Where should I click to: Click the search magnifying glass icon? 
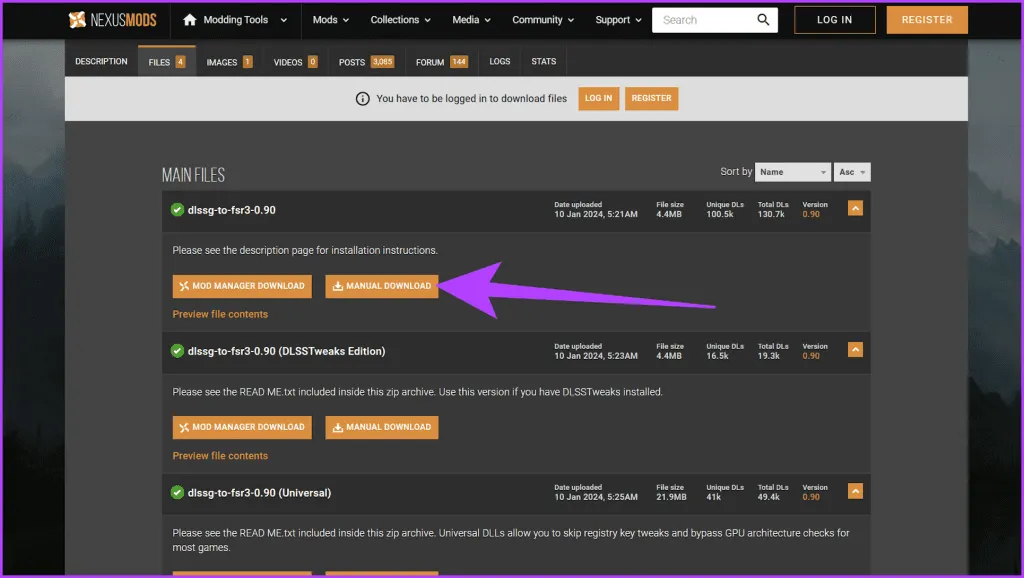pos(763,20)
